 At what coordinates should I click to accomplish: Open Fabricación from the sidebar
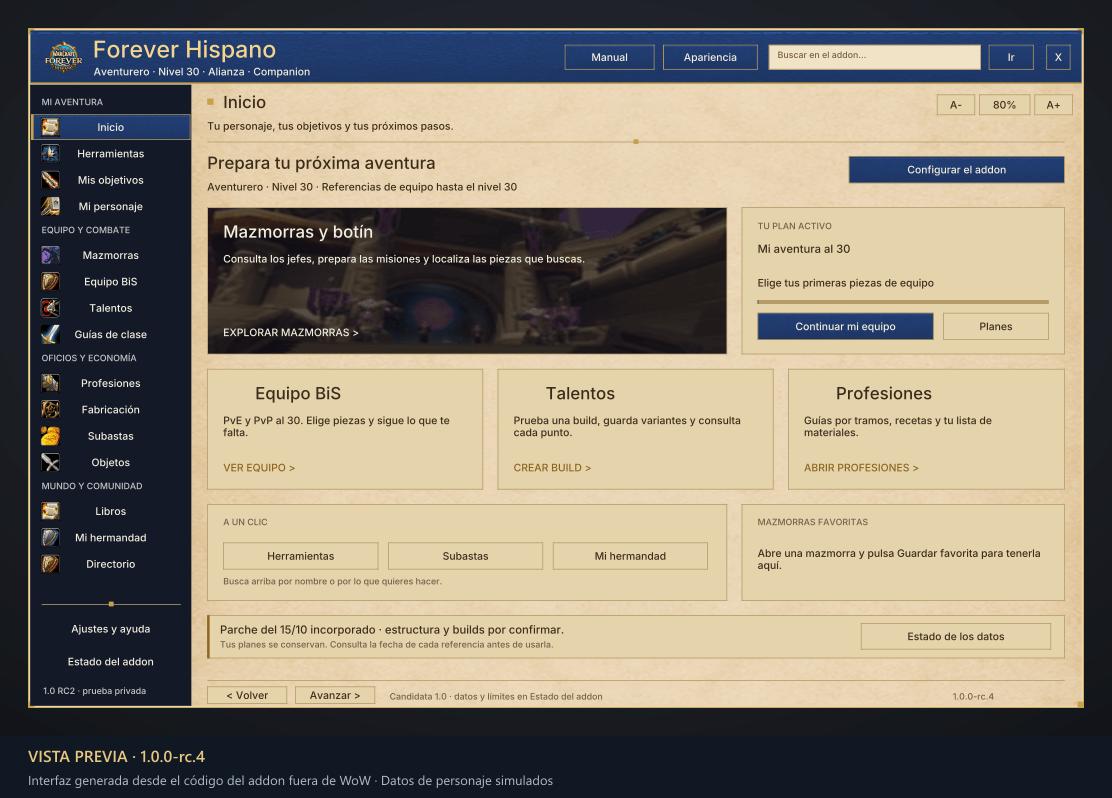pyautogui.click(x=111, y=409)
